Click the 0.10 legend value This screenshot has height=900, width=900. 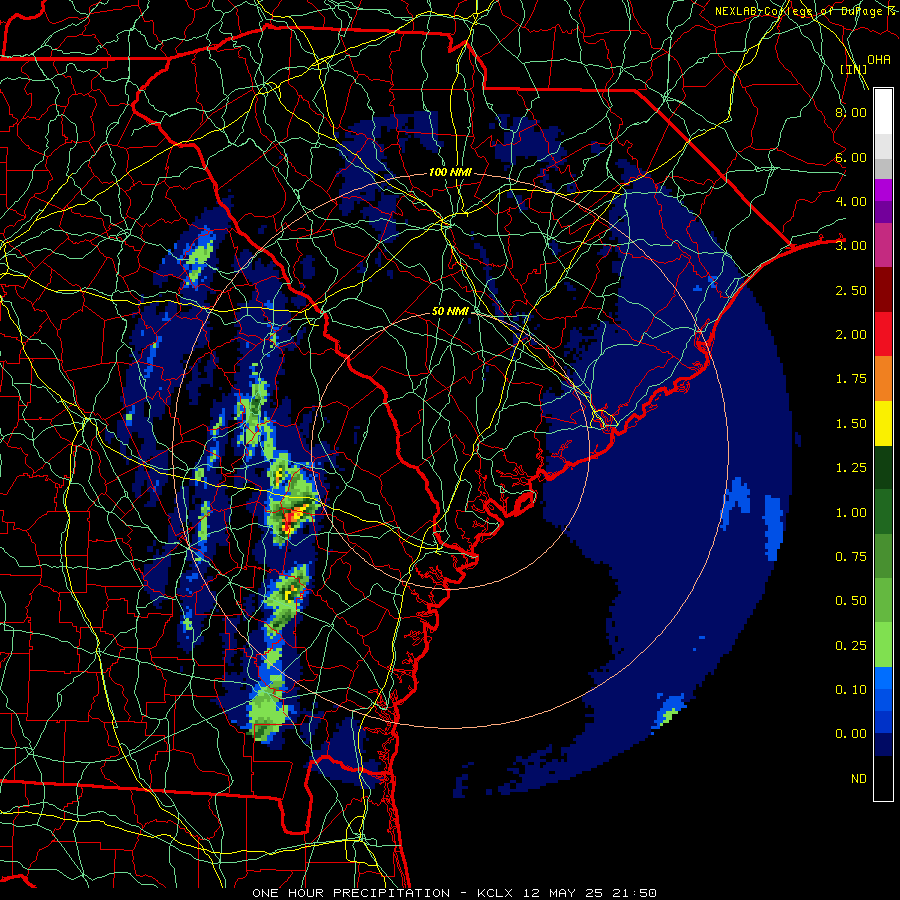851,690
